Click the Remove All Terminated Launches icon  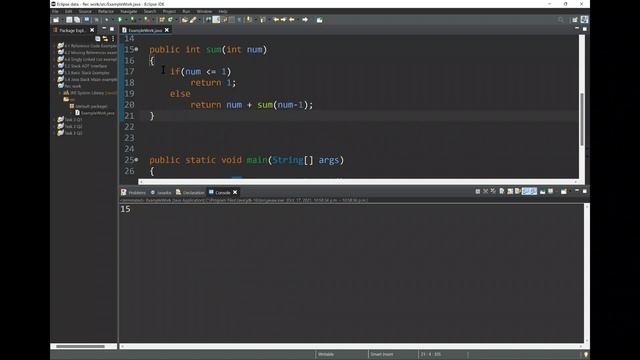point(493,191)
